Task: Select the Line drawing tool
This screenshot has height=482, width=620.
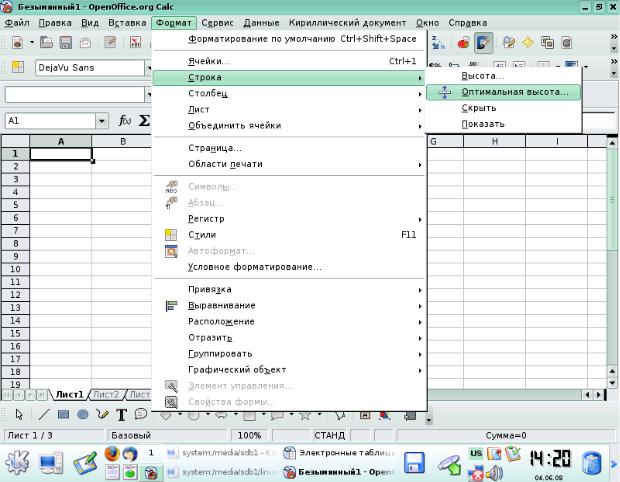Action: point(43,414)
